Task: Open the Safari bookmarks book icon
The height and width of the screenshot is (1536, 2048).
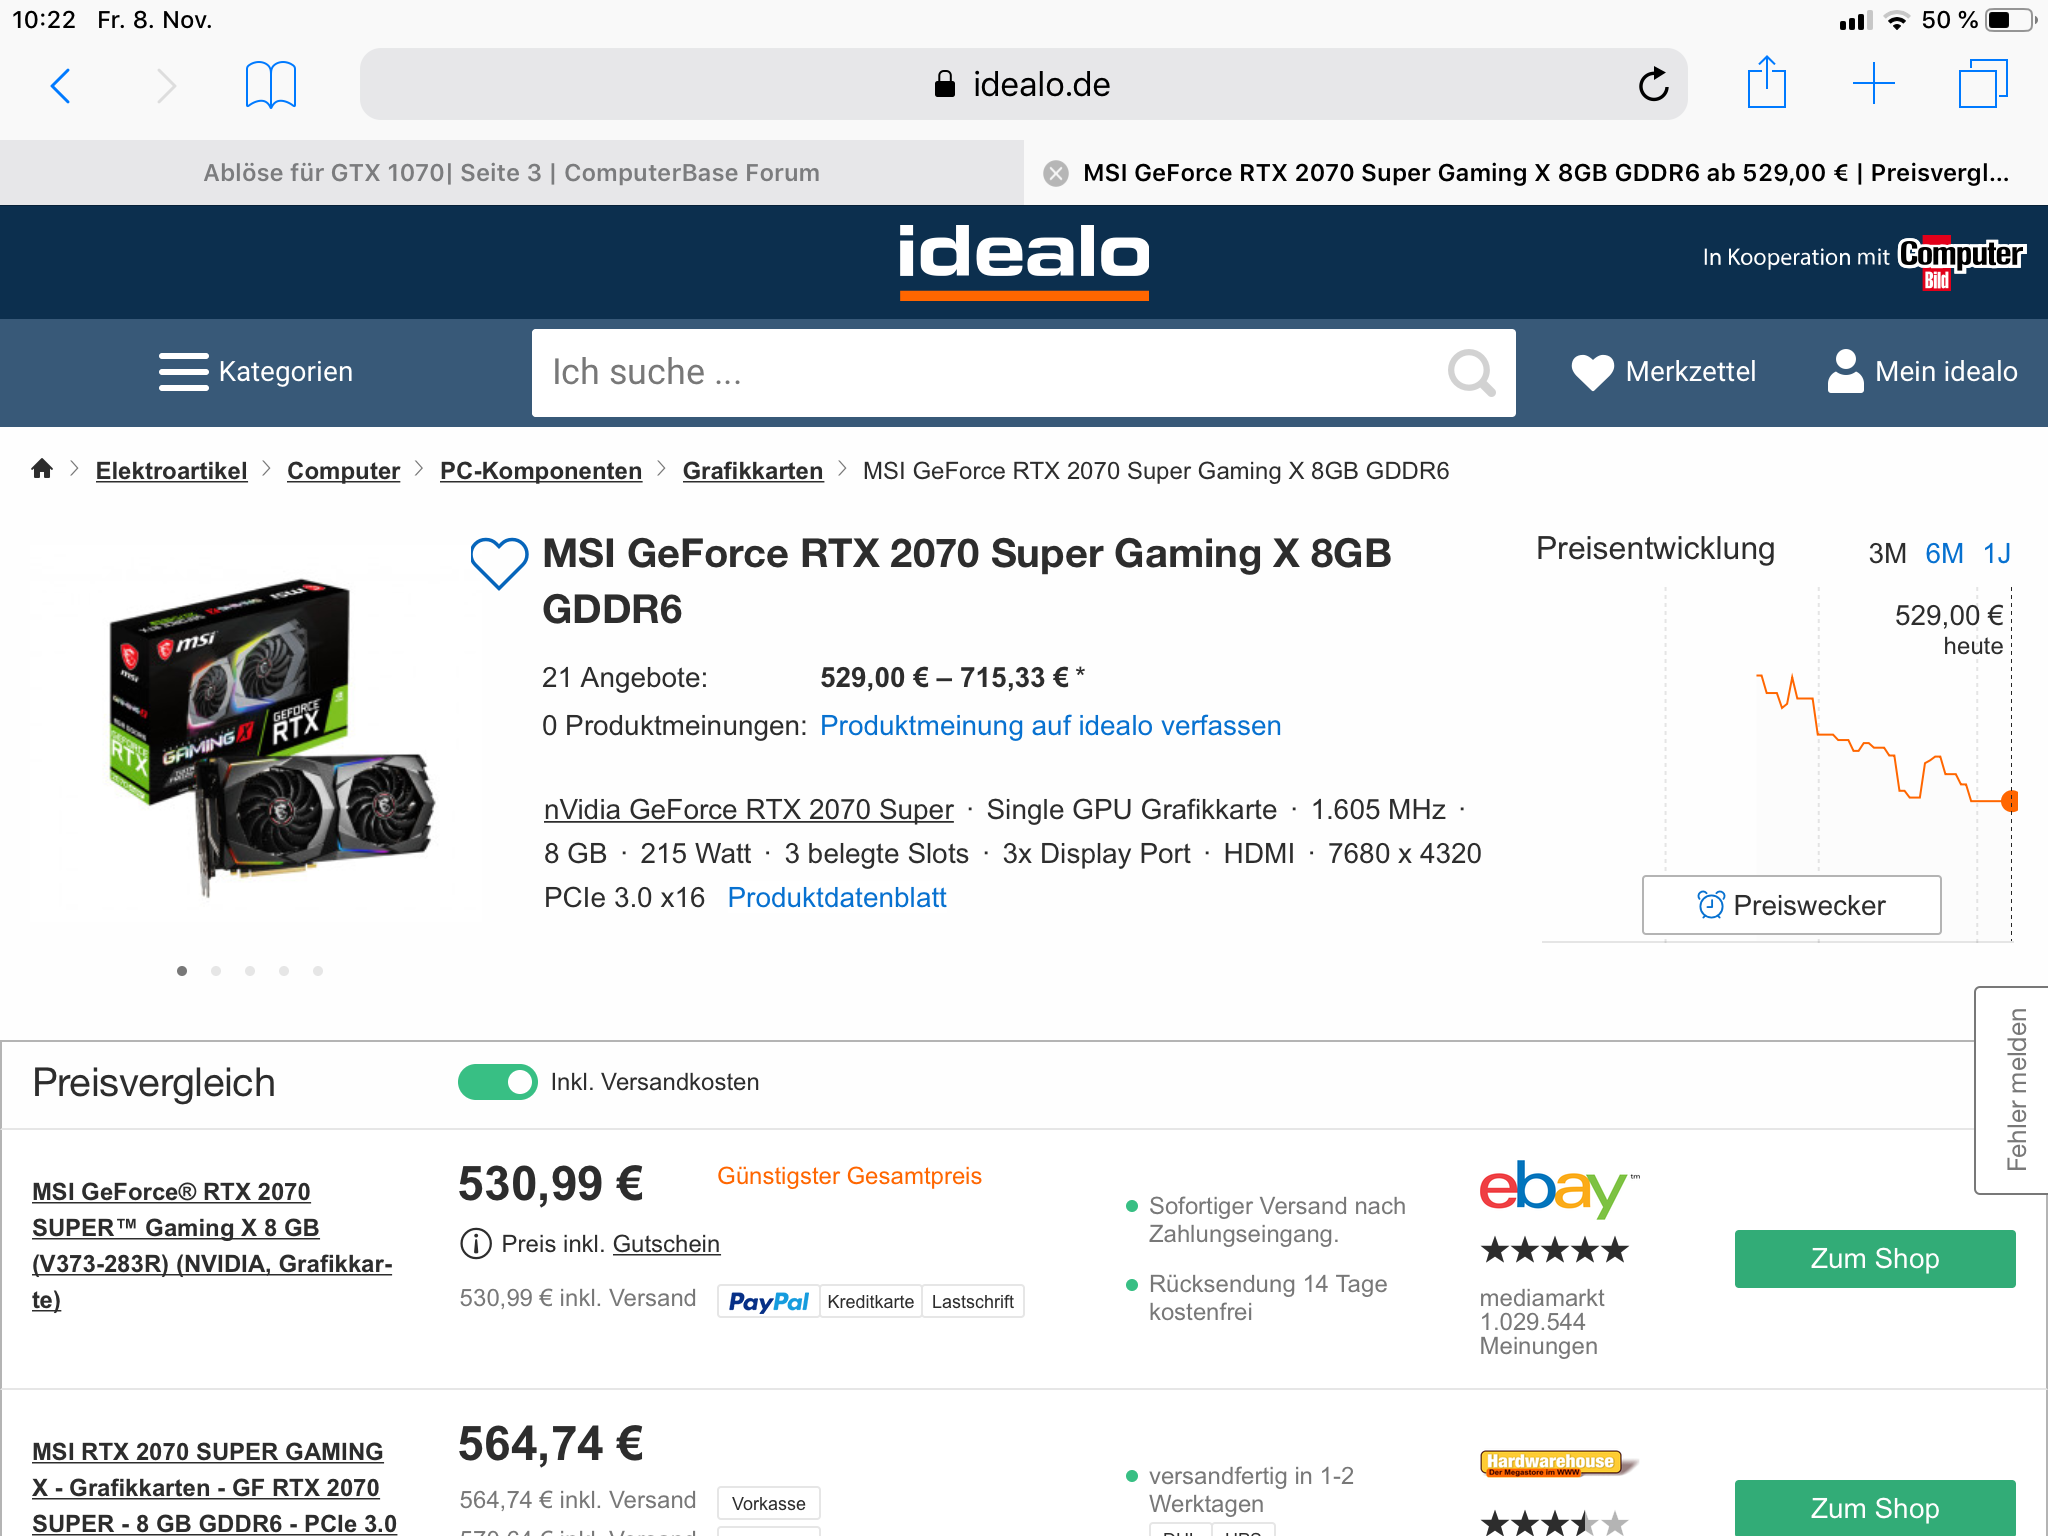Action: 271,85
